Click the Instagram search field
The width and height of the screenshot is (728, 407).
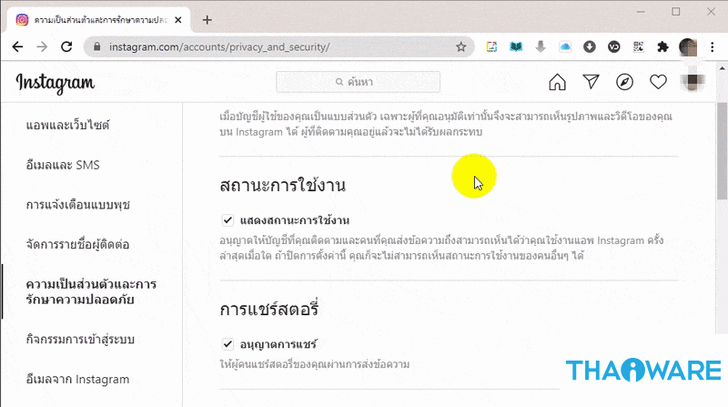point(358,82)
